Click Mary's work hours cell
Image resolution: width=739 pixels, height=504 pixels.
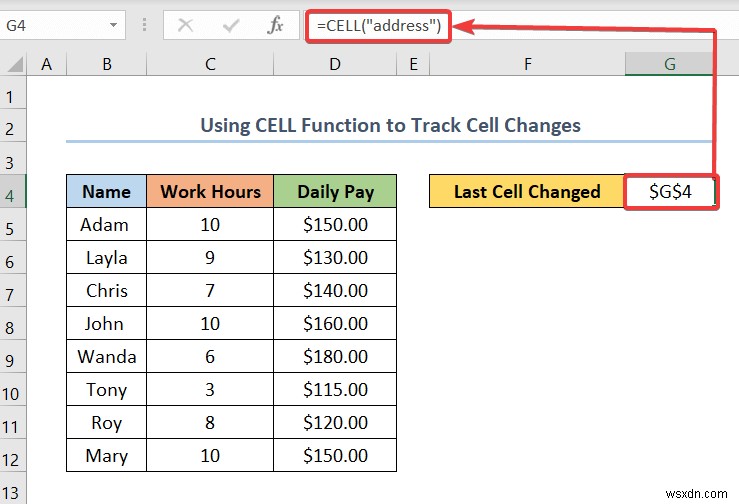(210, 455)
